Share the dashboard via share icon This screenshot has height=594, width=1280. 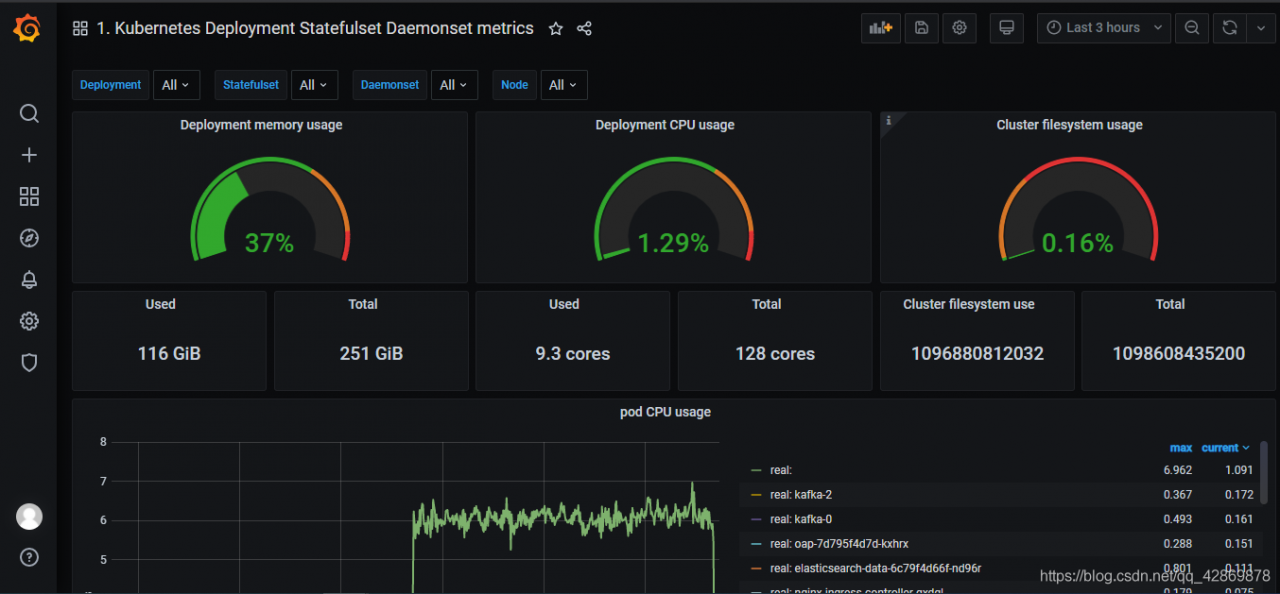pyautogui.click(x=585, y=29)
